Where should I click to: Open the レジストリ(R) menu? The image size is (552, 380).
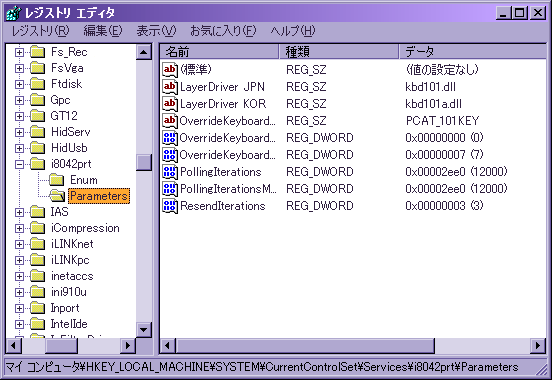(x=40, y=31)
